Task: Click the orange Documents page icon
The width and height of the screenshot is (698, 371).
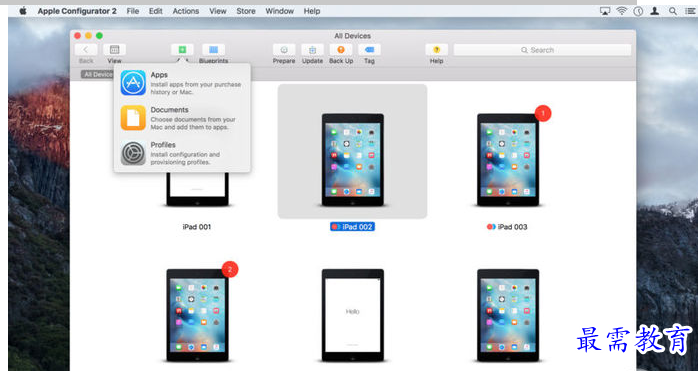Action: [133, 118]
